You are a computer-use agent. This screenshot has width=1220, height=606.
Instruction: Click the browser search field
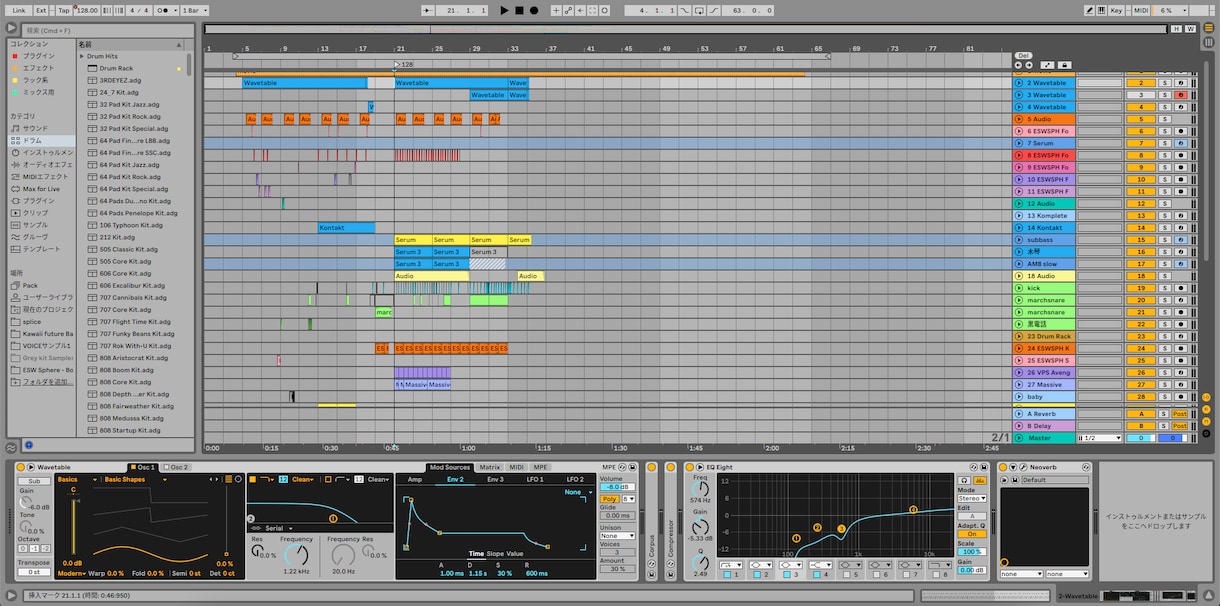tap(108, 30)
